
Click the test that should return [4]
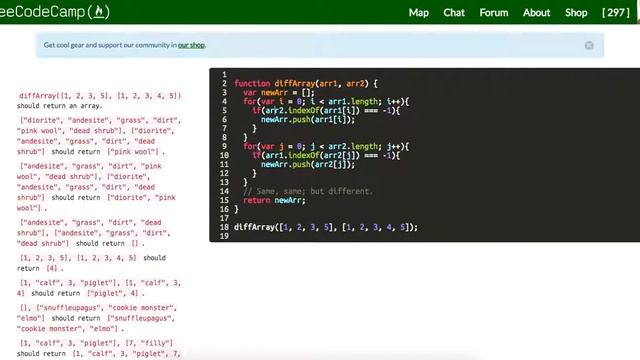point(91,263)
